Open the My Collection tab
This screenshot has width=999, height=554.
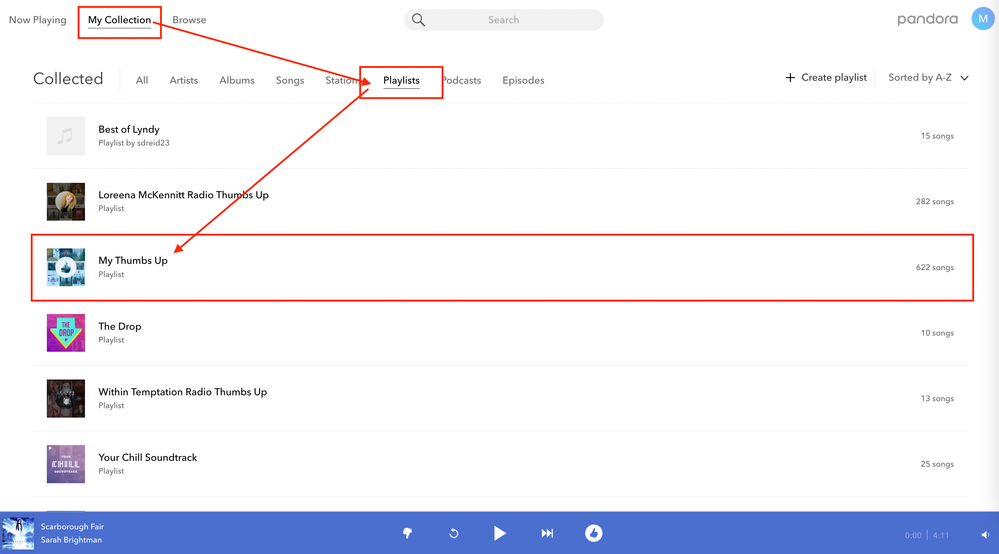(x=119, y=20)
